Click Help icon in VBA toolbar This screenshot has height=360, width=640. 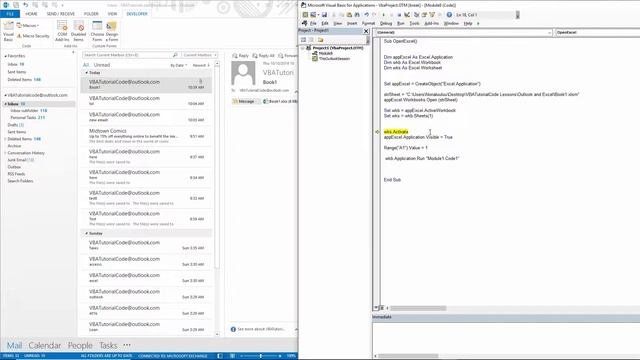click(449, 15)
